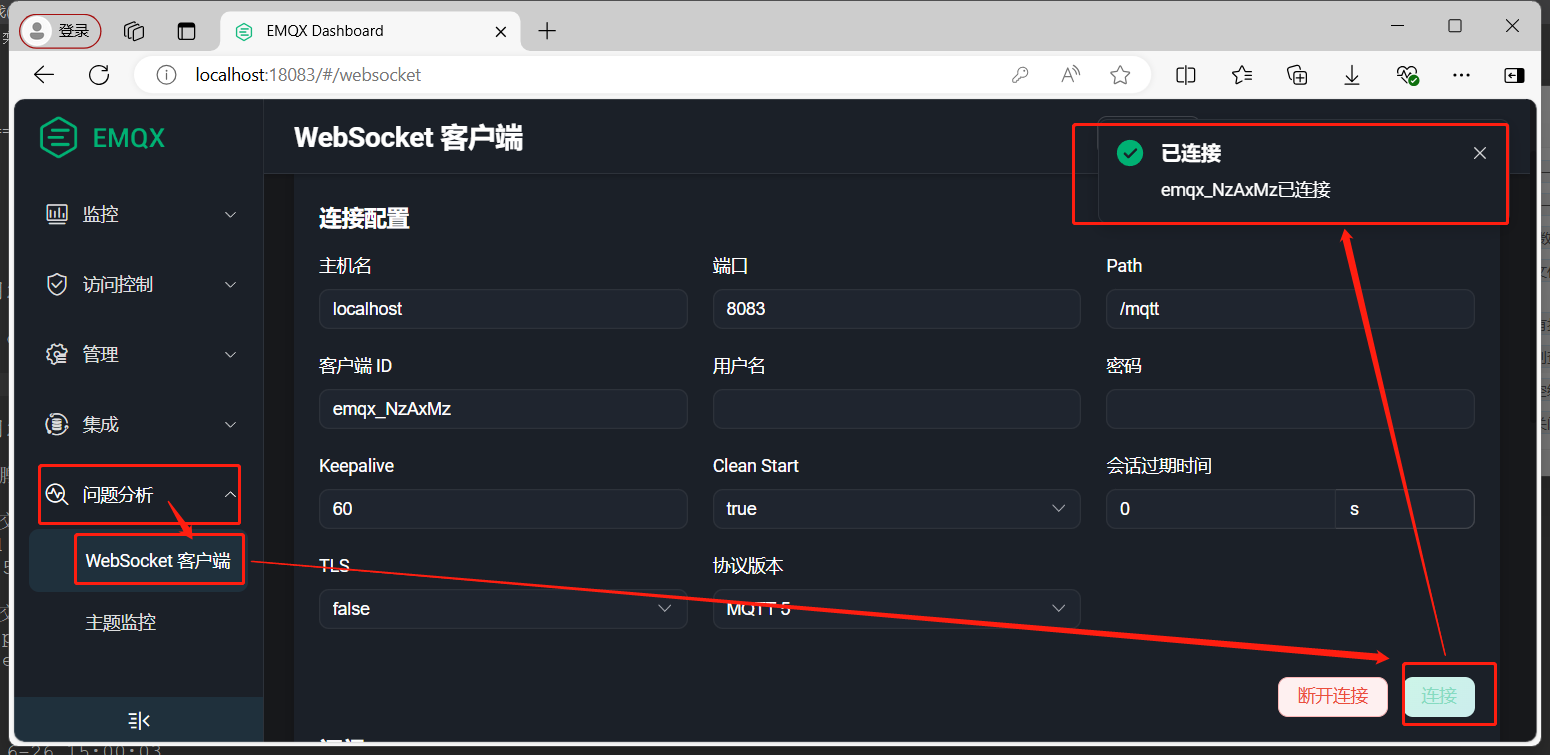Screen dimensions: 1550x755
Task: Click the 登录 profile button
Action: click(61, 31)
